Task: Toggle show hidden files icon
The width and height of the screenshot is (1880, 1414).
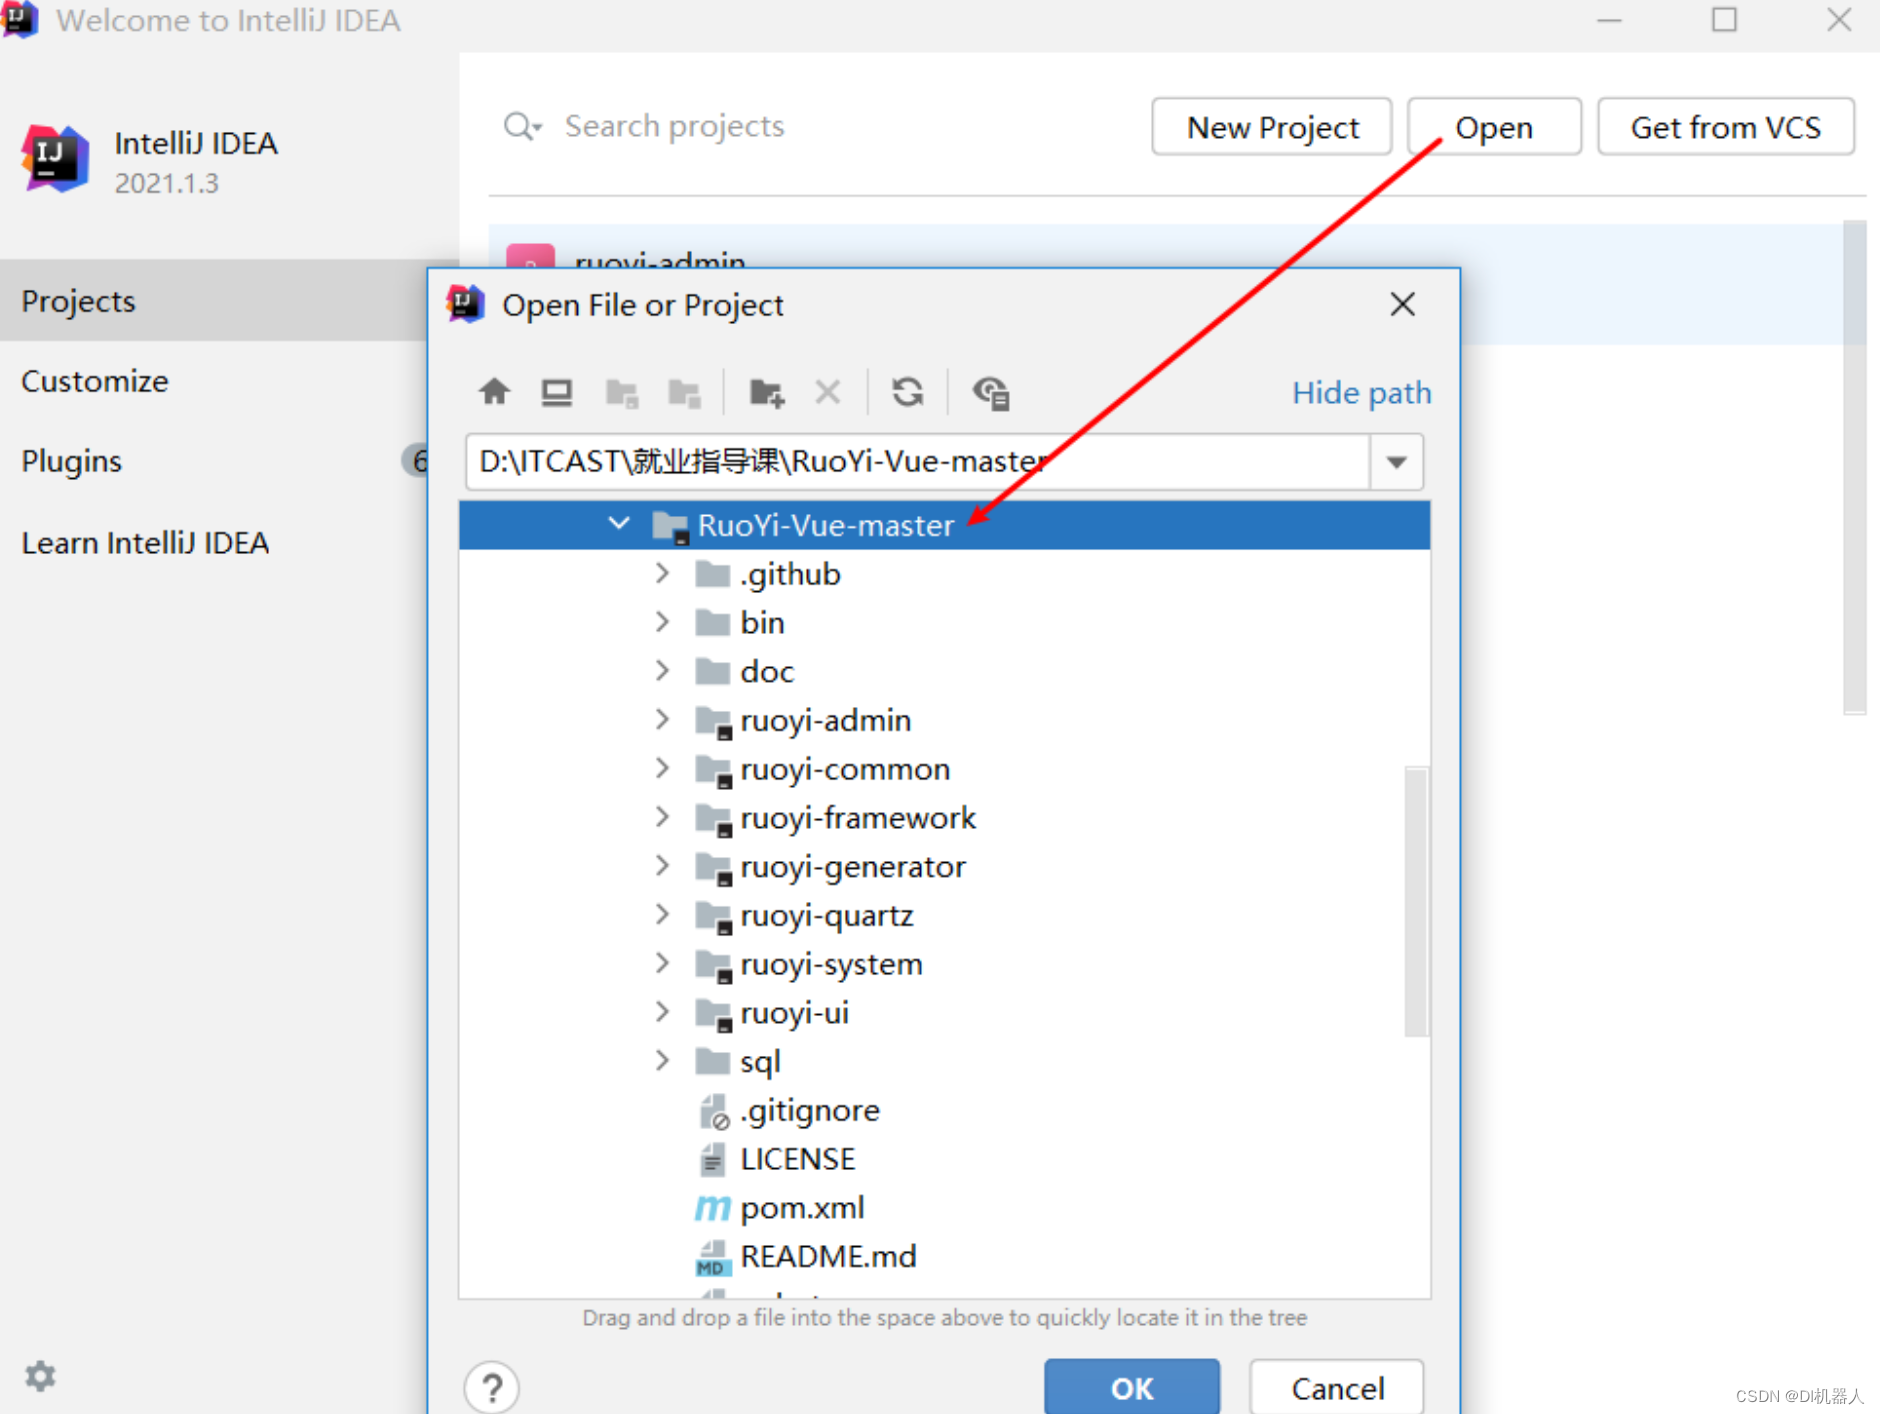Action: coord(991,393)
